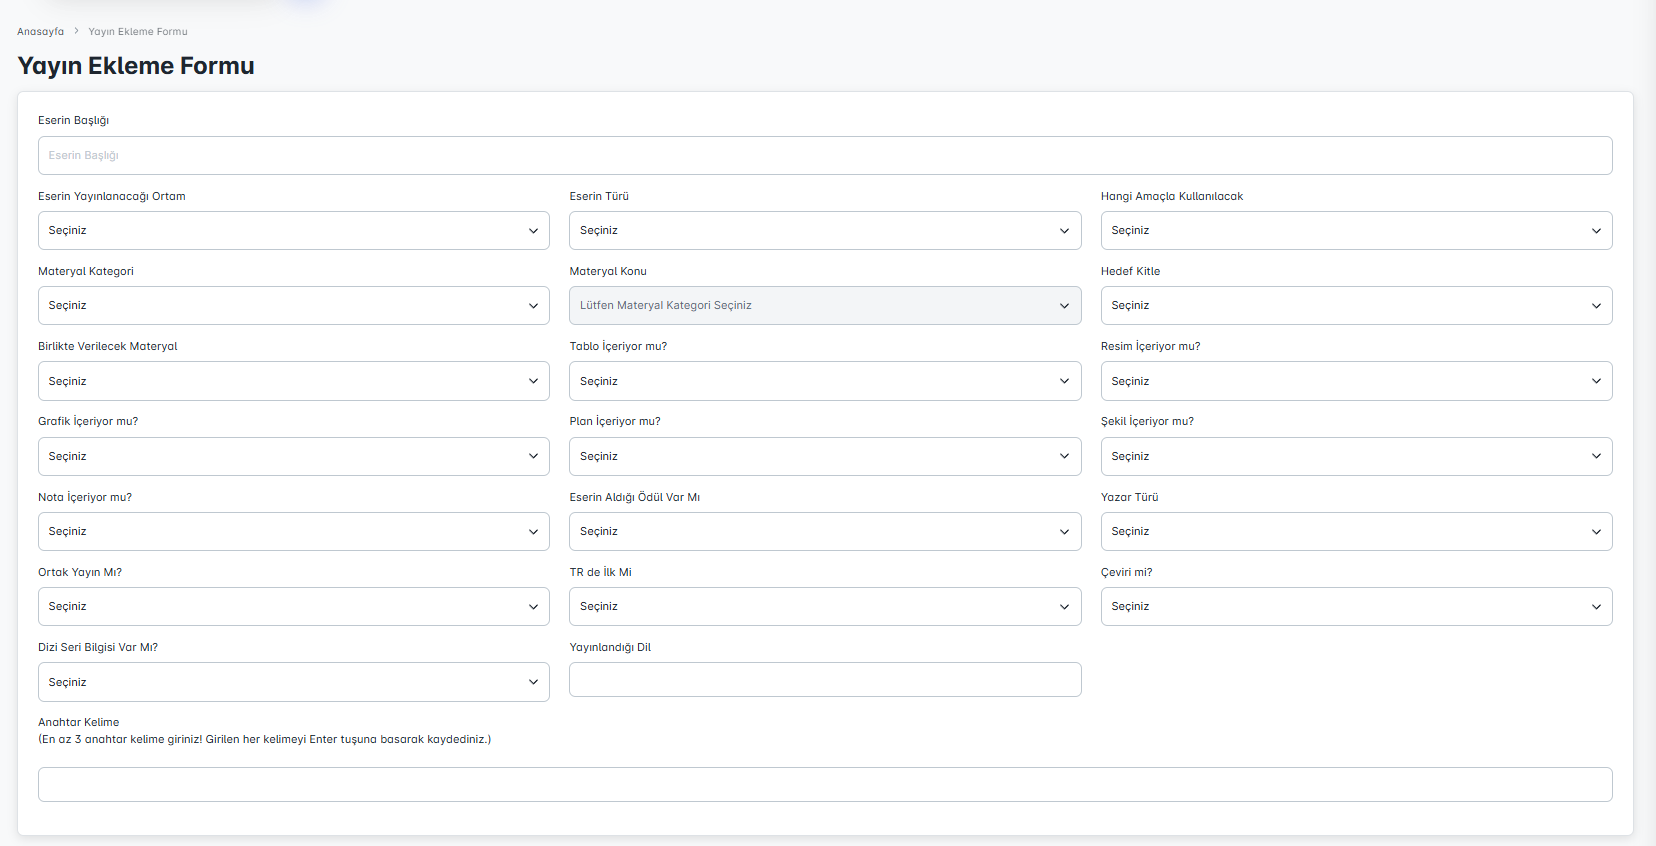Open the Eserin Yayınlanacağı Ortam dropdown

(x=293, y=231)
